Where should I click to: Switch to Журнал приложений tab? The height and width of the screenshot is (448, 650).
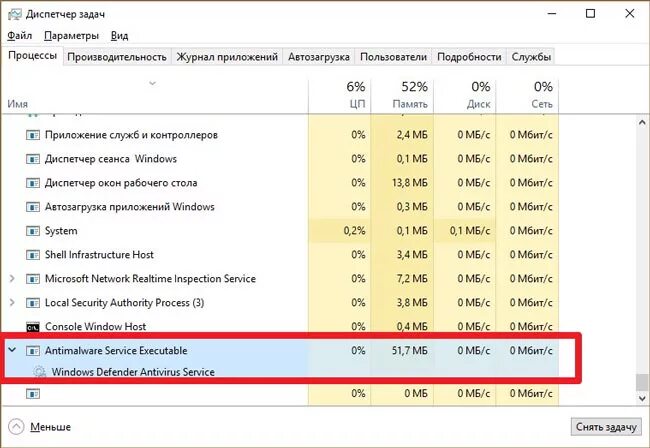[x=227, y=57]
